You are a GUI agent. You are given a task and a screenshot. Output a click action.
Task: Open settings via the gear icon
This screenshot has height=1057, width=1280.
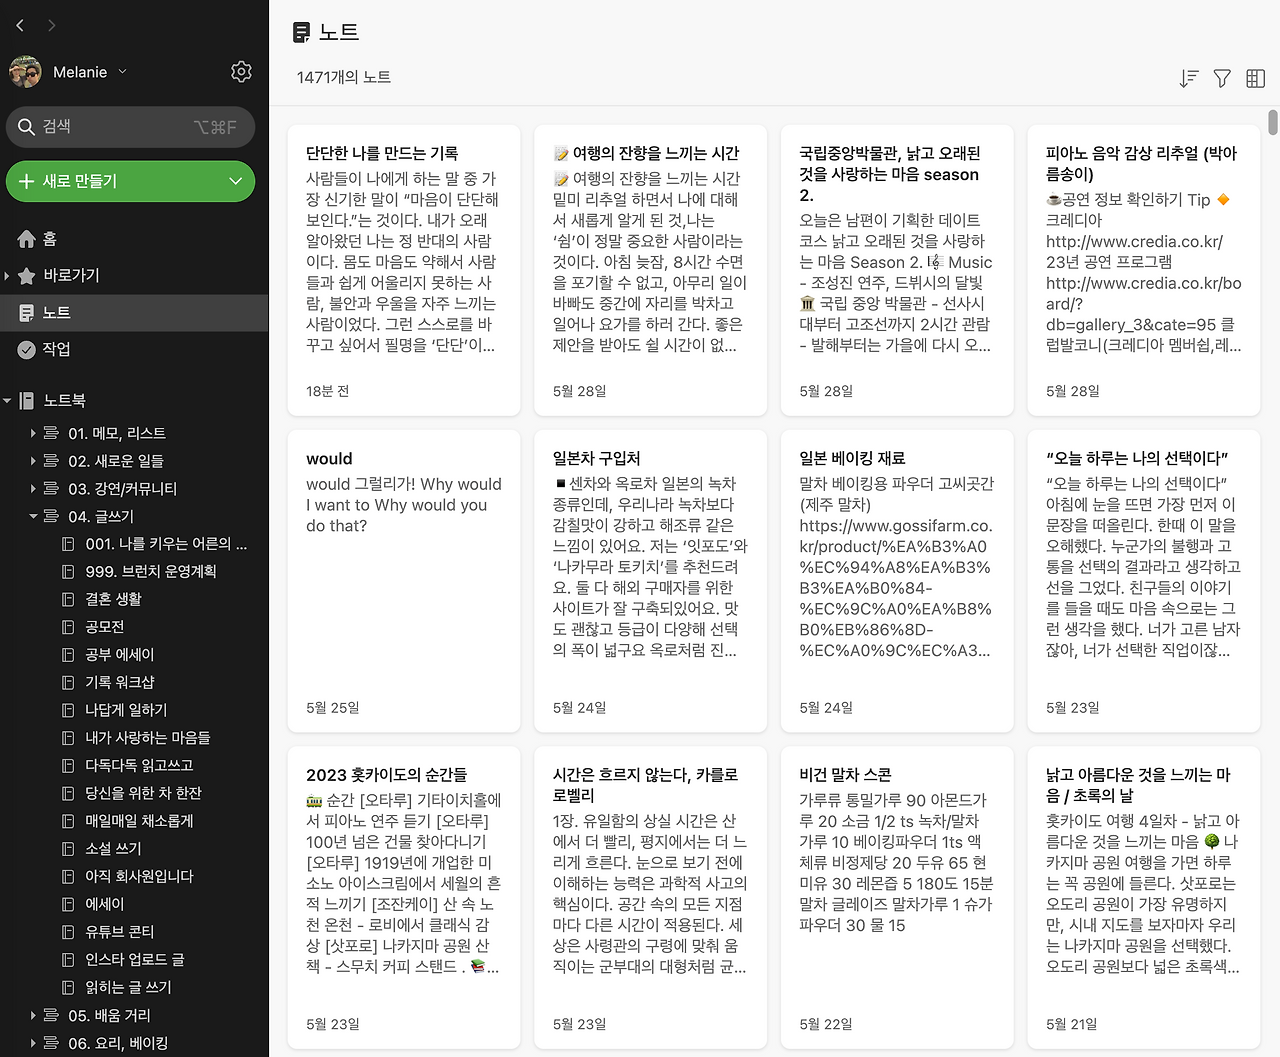pyautogui.click(x=241, y=71)
